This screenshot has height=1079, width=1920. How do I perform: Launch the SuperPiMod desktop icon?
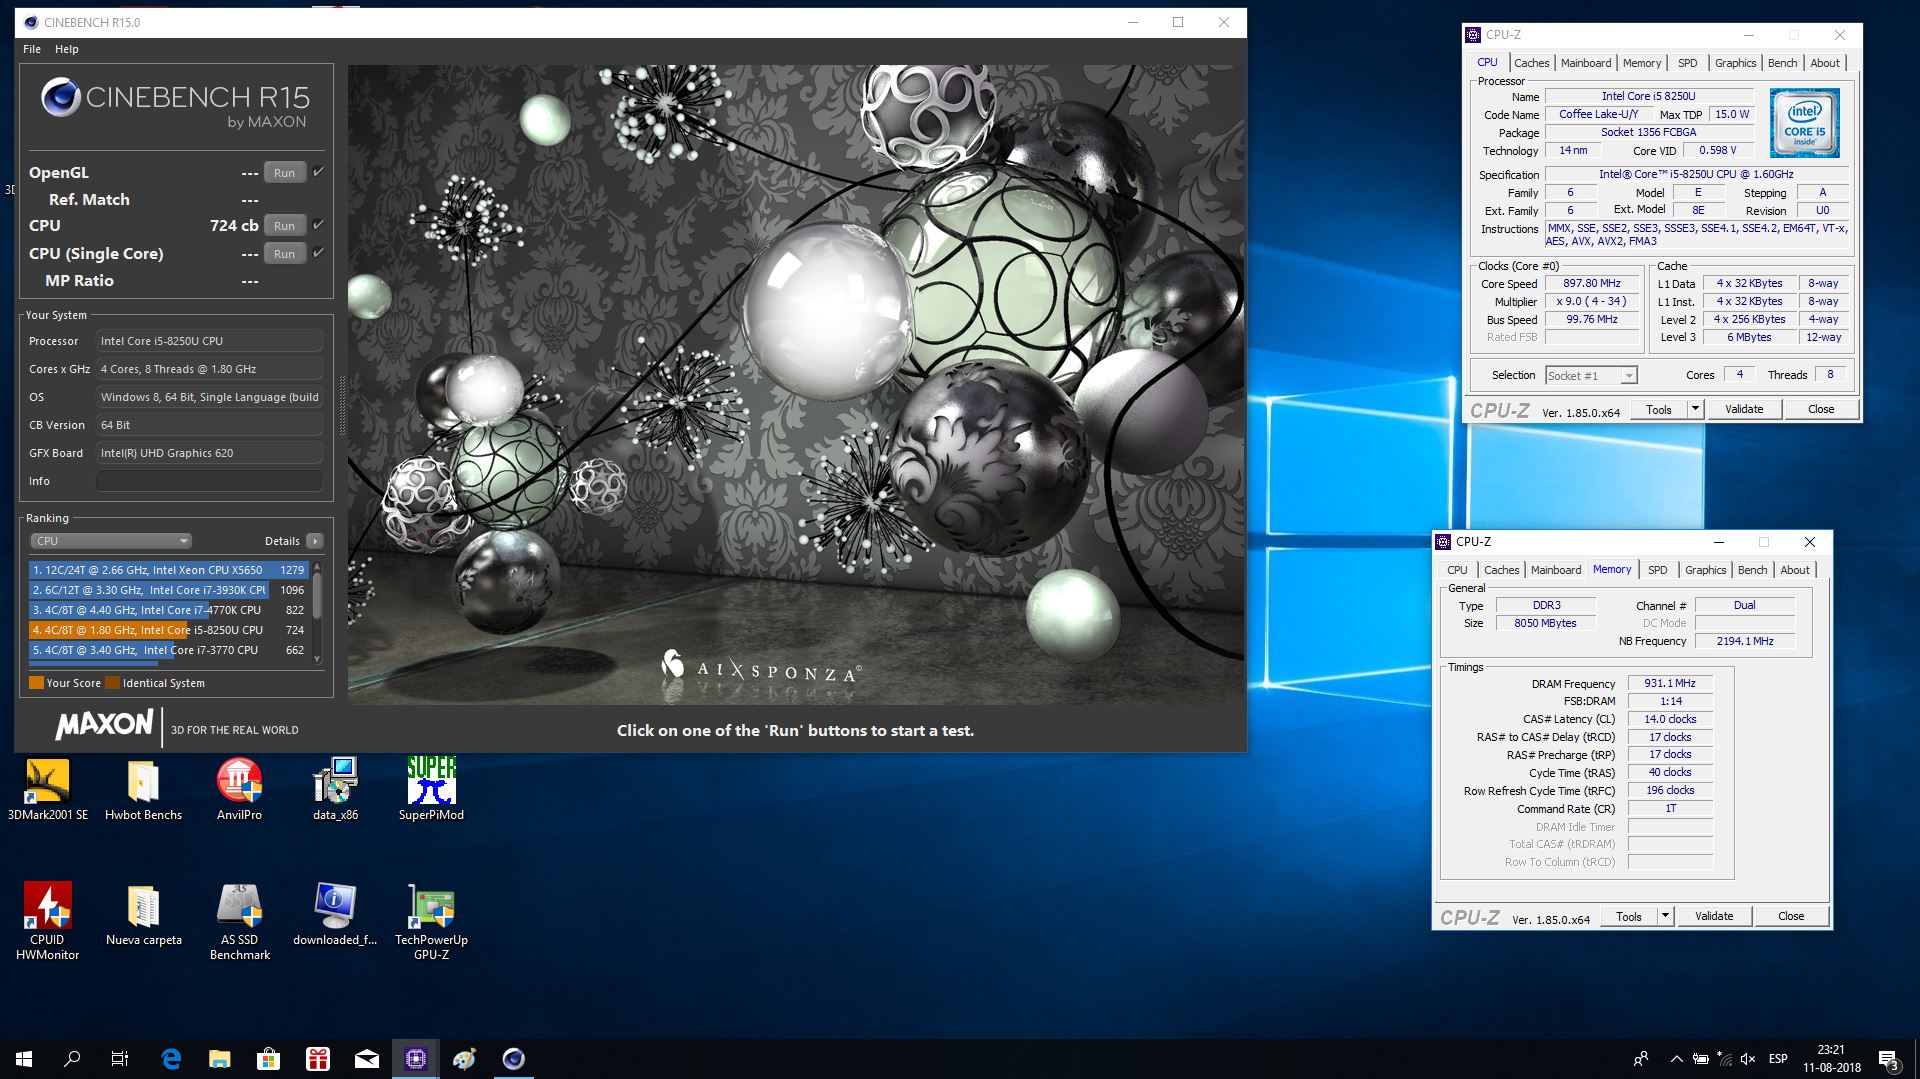(x=431, y=789)
